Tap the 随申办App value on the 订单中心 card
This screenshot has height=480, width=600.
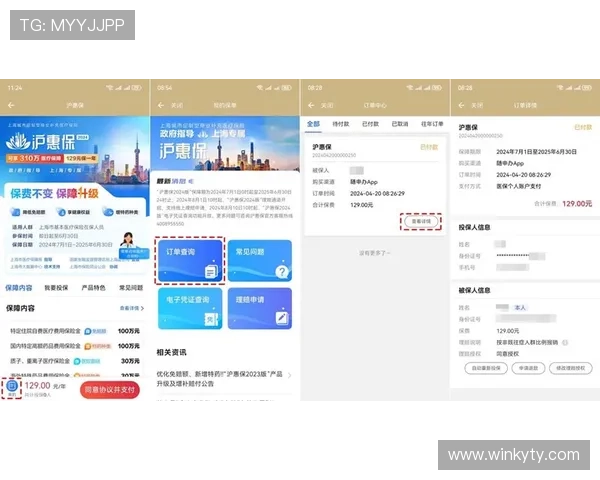(x=364, y=182)
